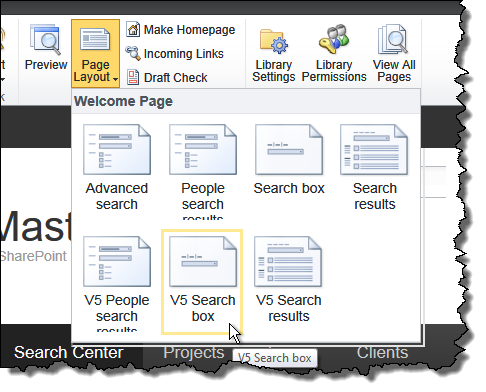Click View All Pages

coord(394,54)
